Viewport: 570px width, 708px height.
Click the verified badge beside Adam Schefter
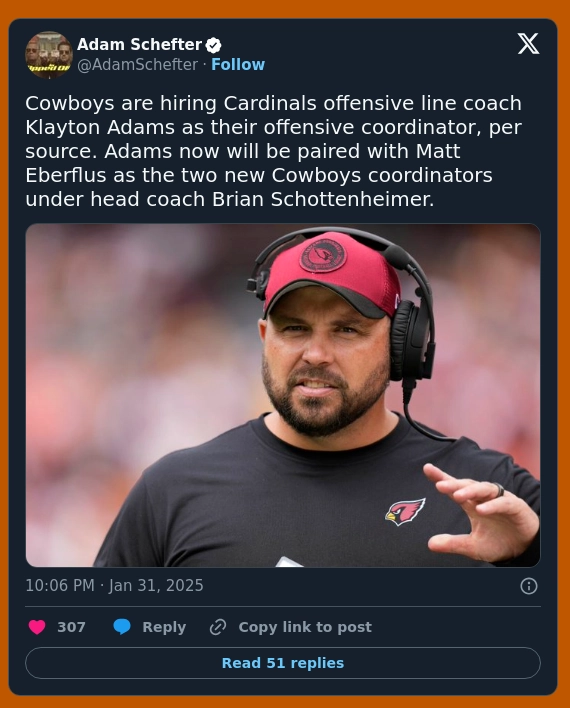point(214,45)
